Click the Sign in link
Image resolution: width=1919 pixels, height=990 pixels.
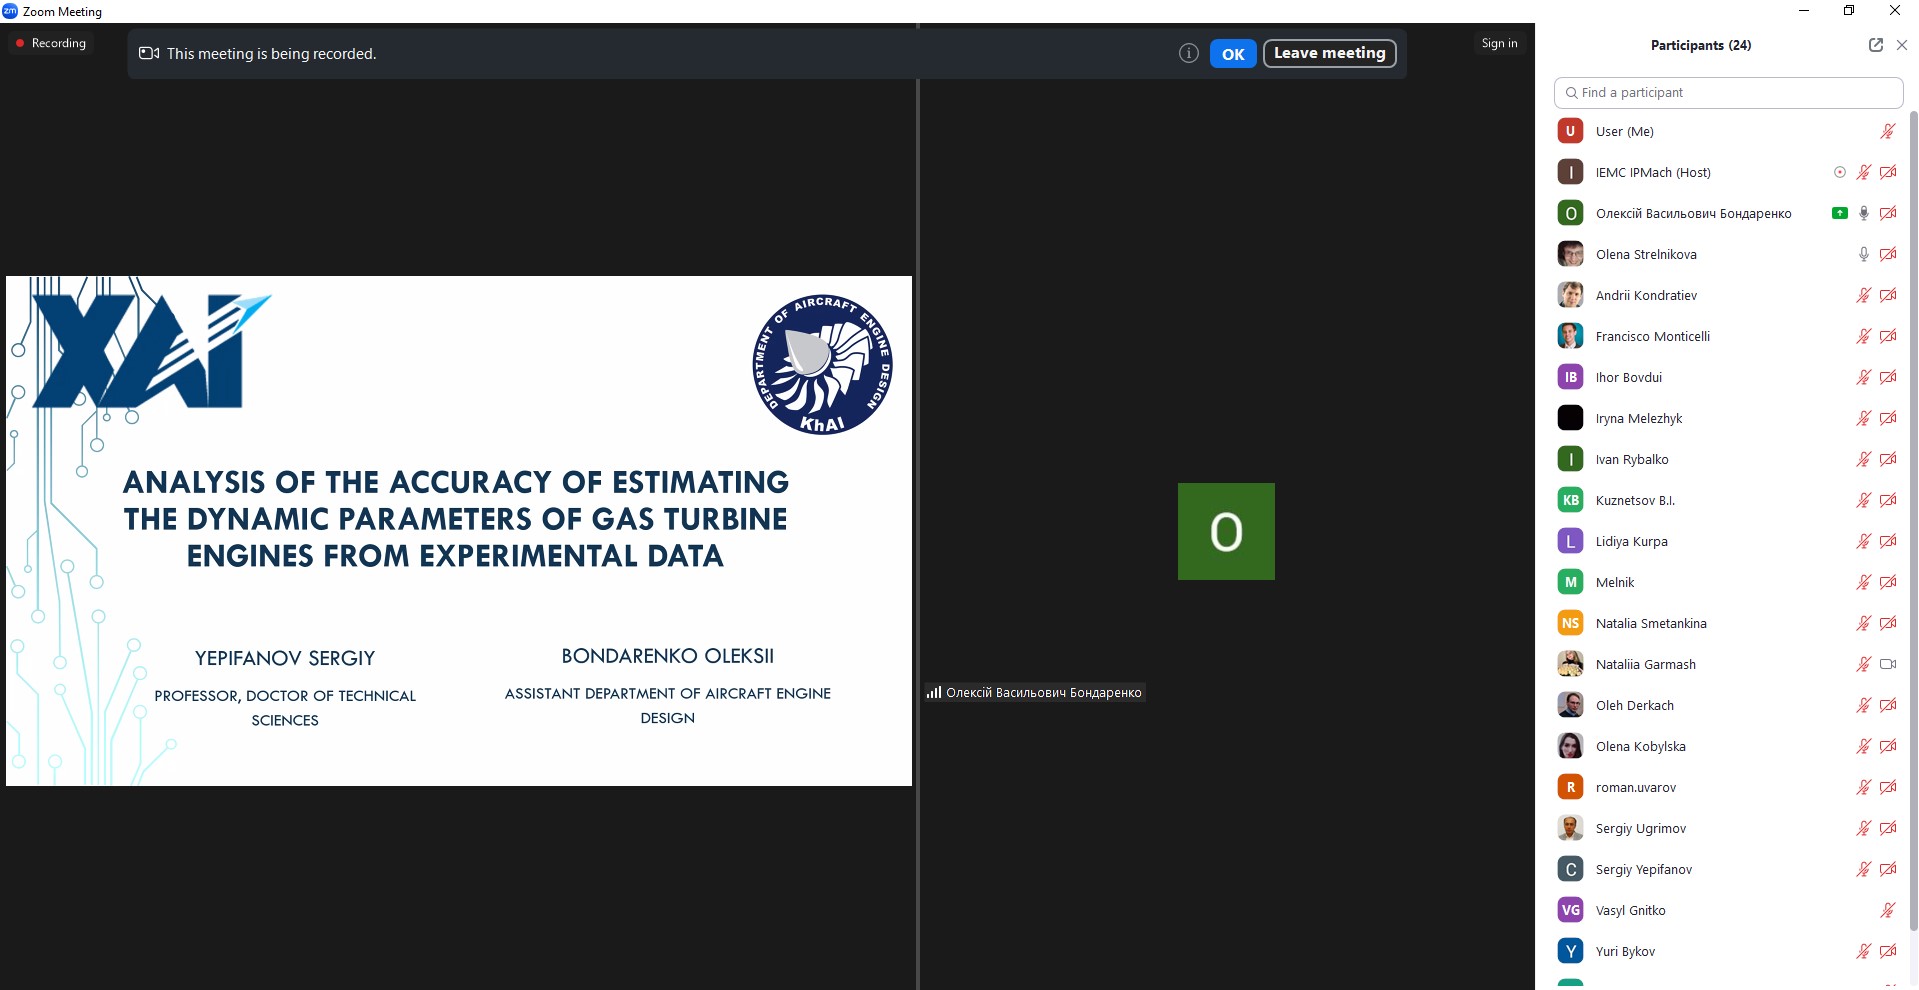1499,43
